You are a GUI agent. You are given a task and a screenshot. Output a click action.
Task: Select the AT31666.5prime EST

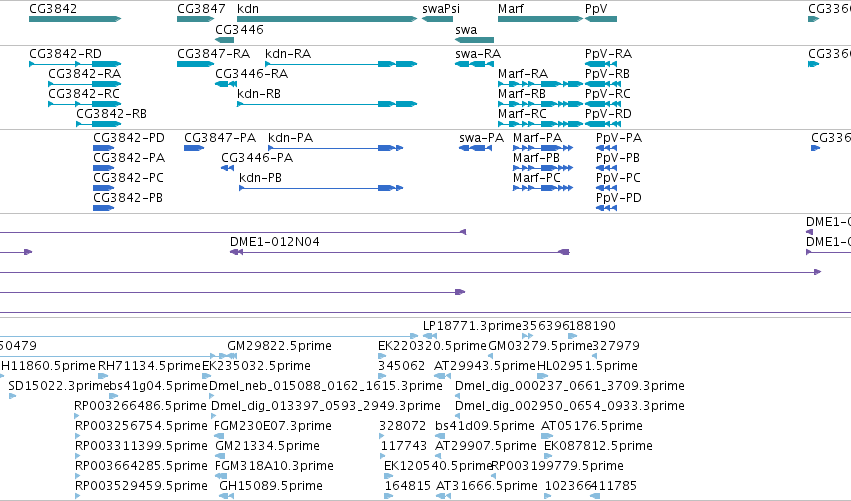443,496
